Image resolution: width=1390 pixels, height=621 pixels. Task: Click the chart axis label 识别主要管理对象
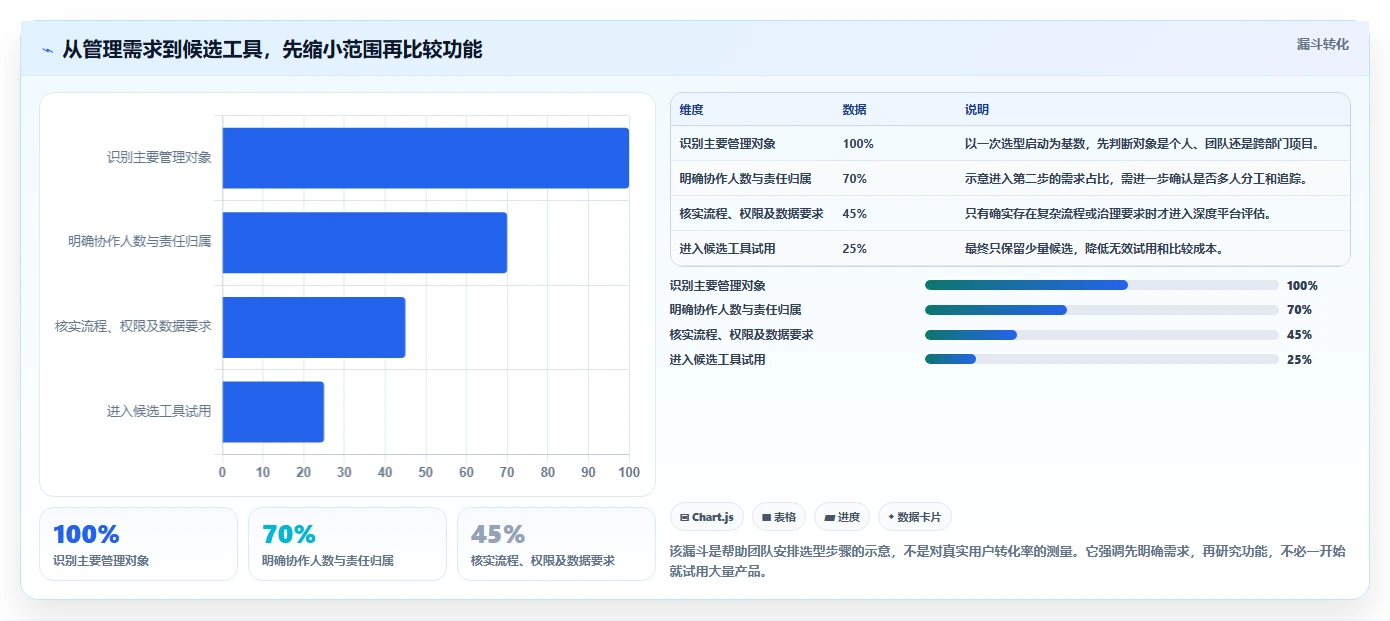(x=159, y=158)
